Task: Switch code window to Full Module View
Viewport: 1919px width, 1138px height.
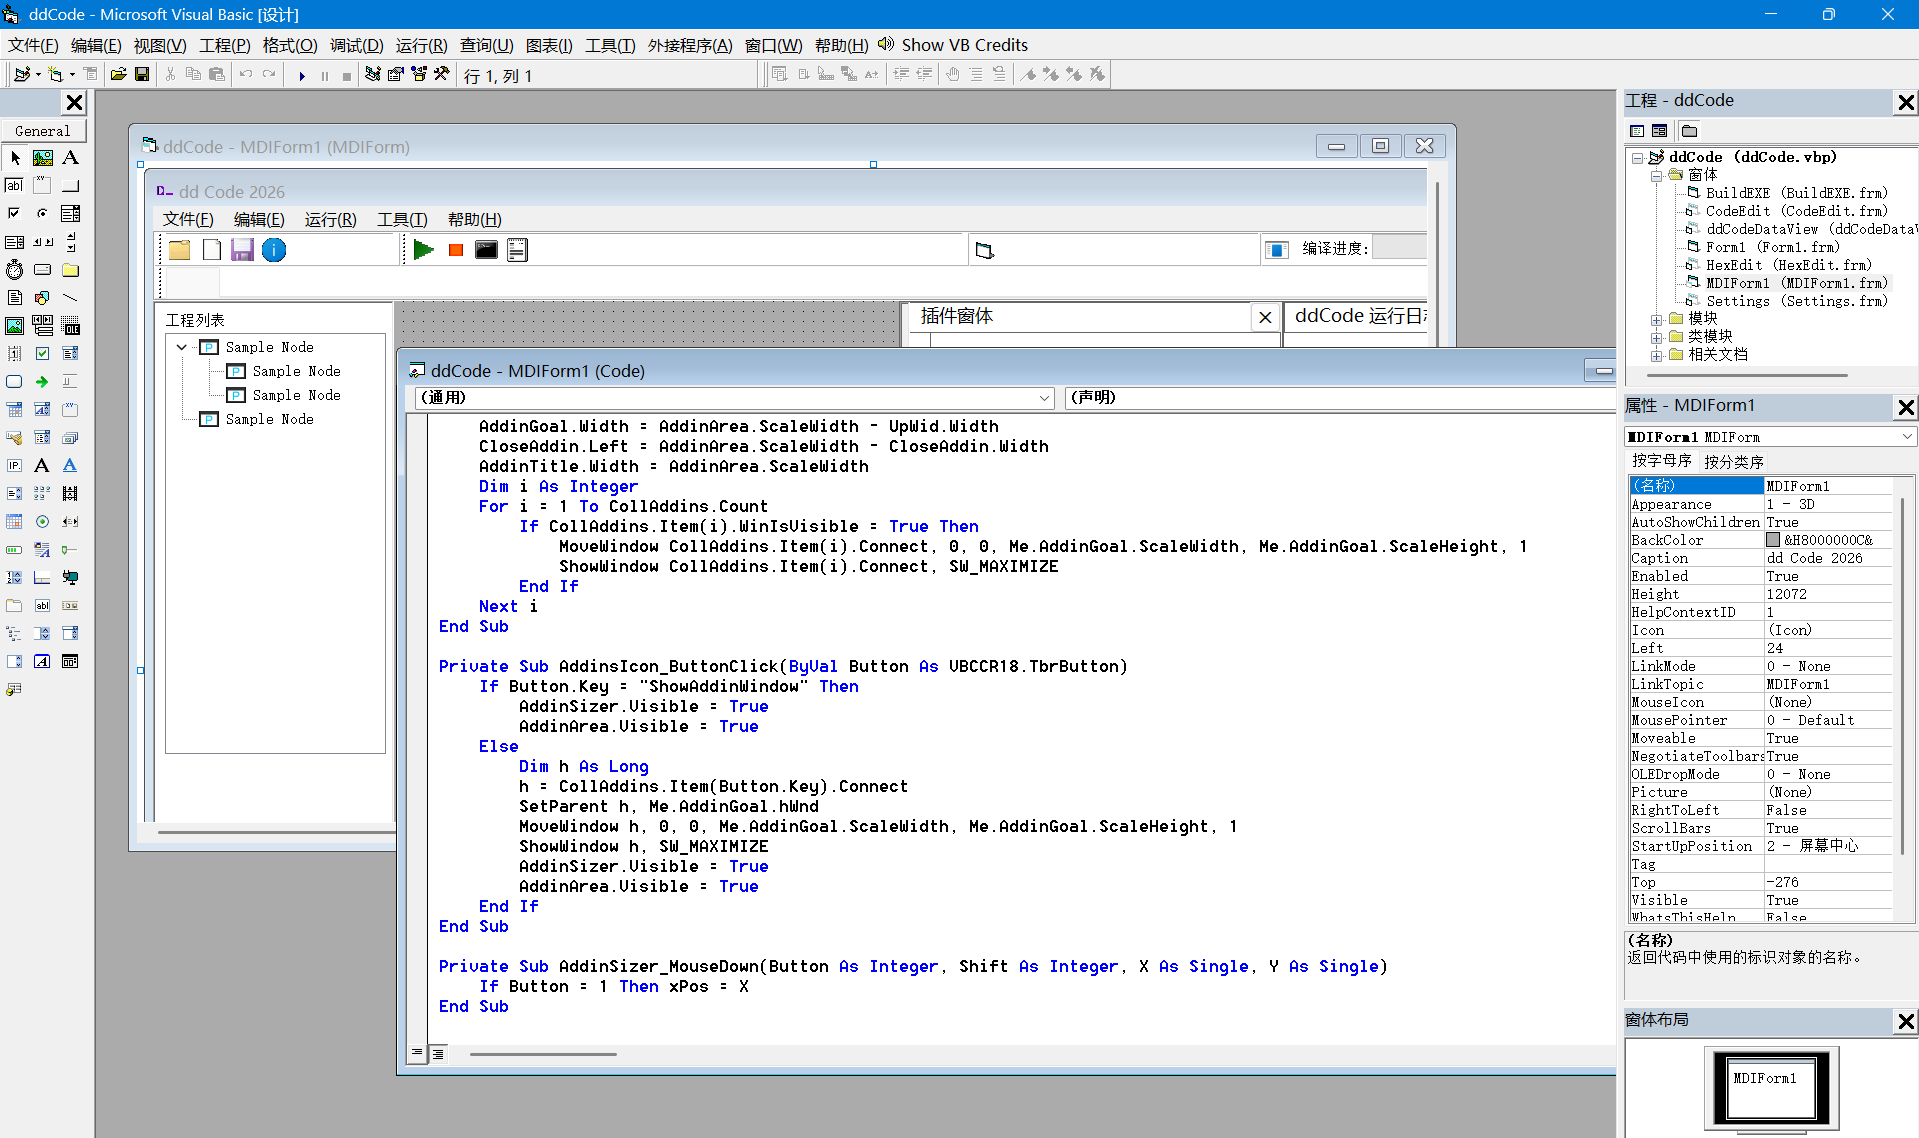Action: 438,1053
